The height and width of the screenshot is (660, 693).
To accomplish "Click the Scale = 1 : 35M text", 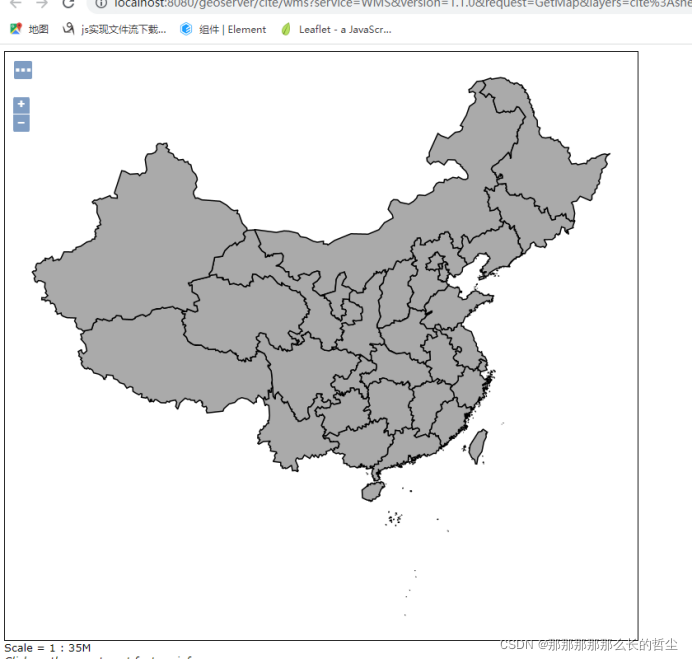I will coord(47,648).
